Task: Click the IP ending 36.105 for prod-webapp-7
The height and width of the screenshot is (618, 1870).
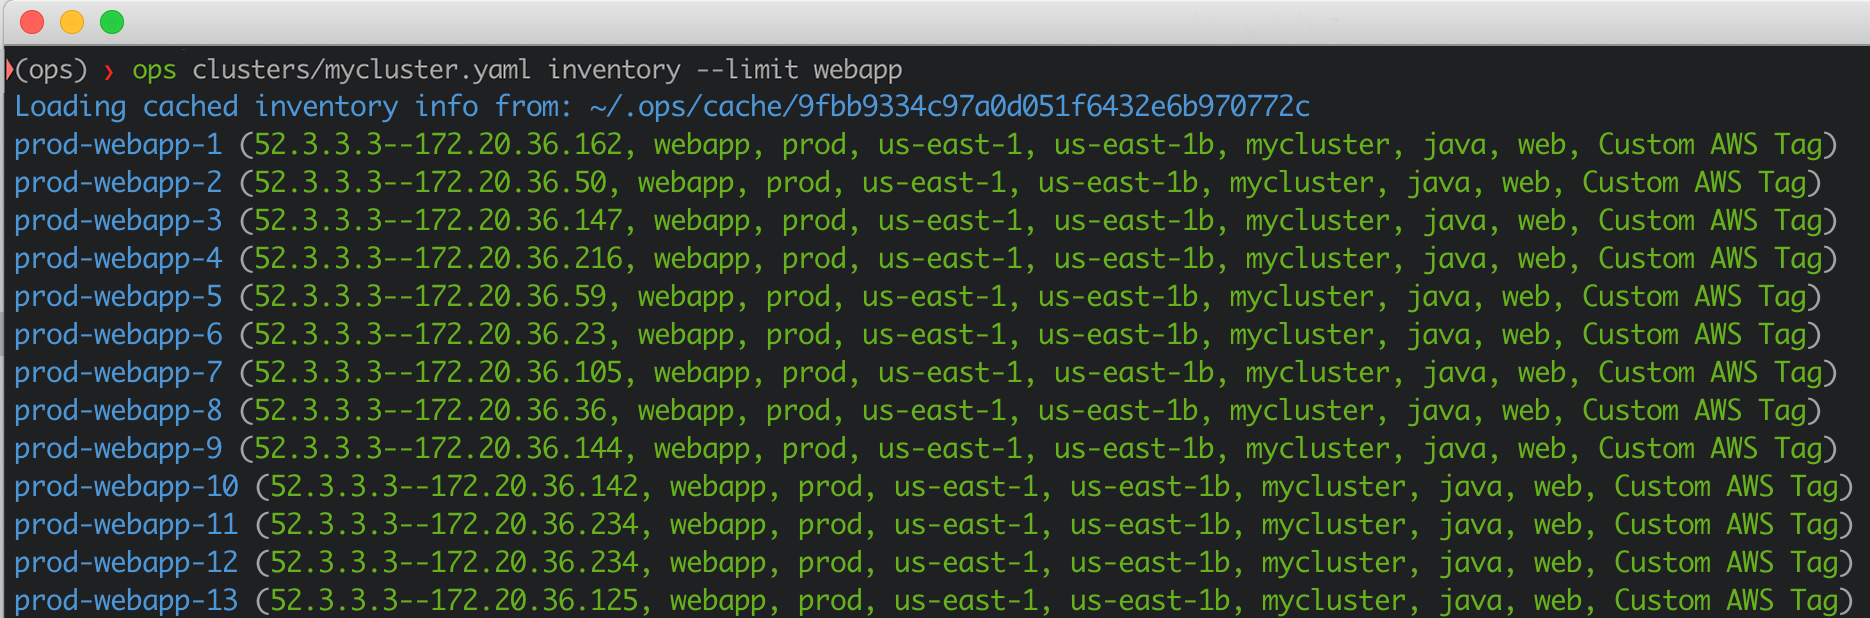Action: tap(438, 373)
